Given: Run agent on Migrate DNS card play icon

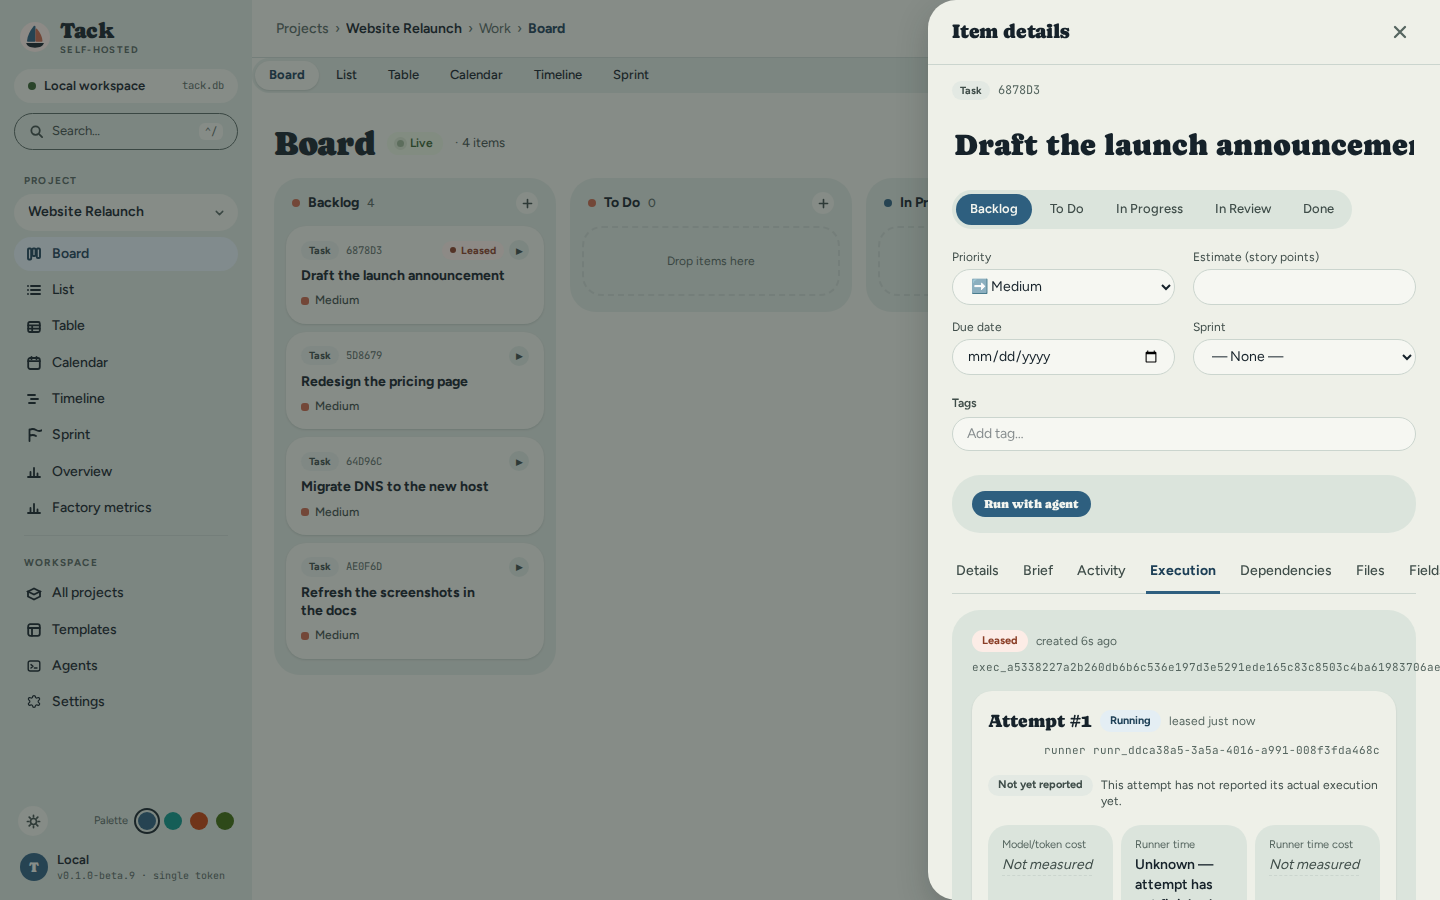Looking at the screenshot, I should 518,462.
